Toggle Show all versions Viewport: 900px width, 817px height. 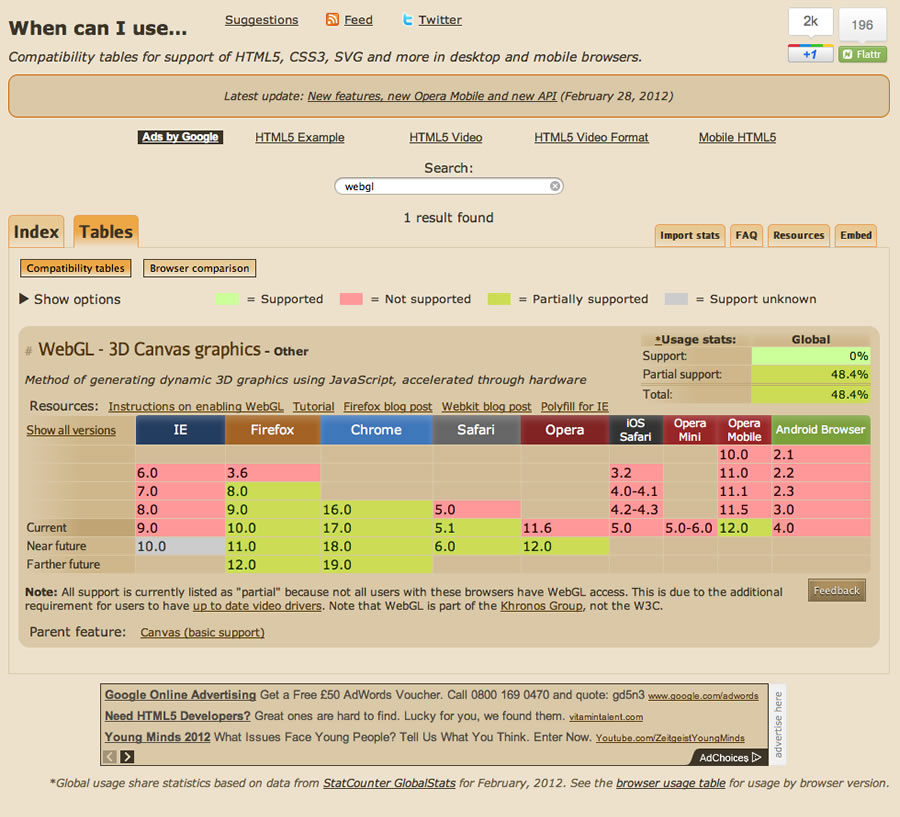[71, 430]
